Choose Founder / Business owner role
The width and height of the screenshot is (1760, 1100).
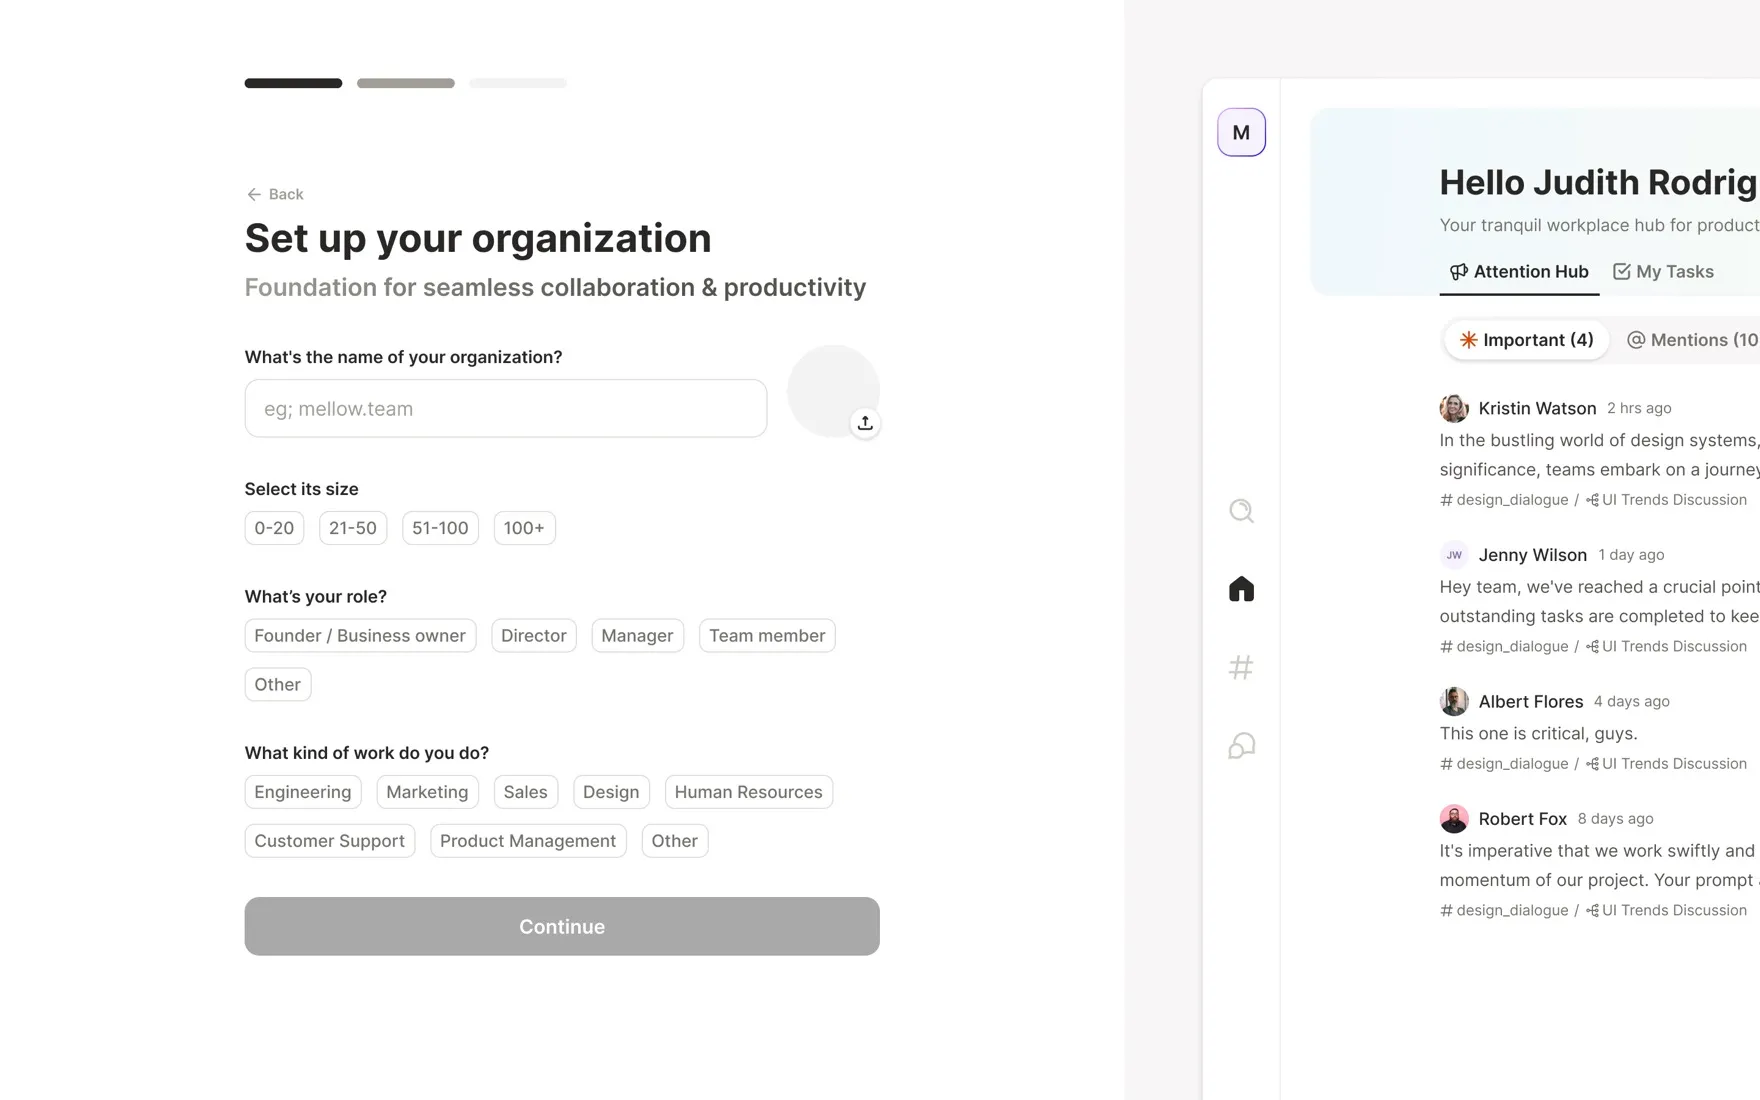(x=360, y=636)
